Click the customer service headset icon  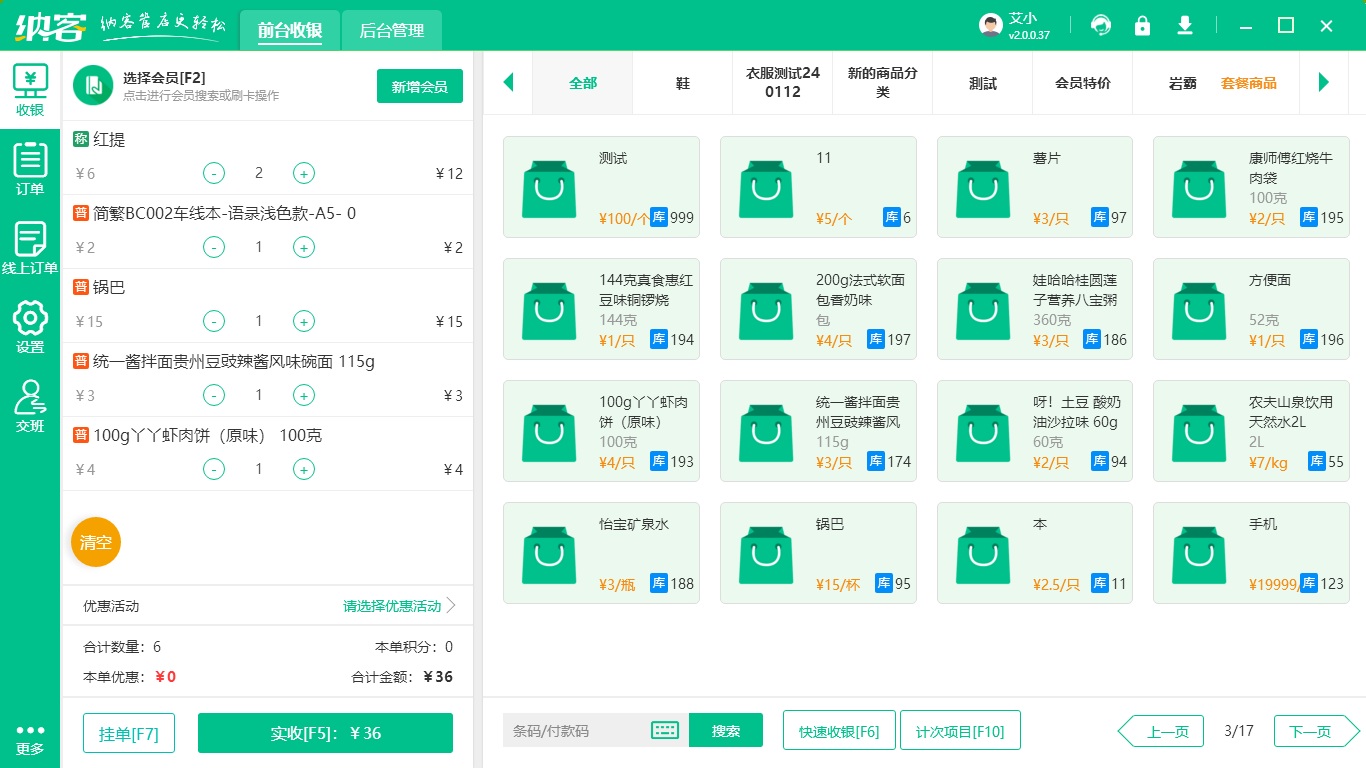coord(1101,25)
